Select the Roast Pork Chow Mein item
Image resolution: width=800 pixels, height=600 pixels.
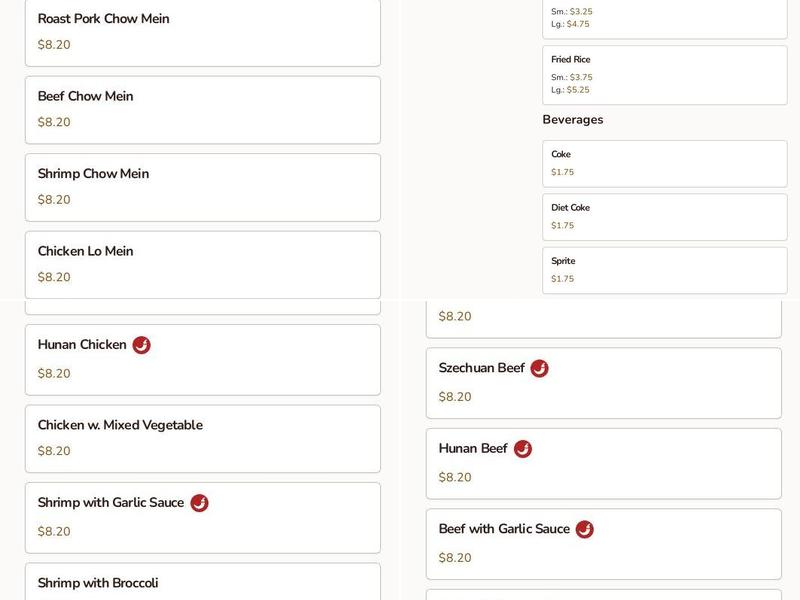click(202, 32)
